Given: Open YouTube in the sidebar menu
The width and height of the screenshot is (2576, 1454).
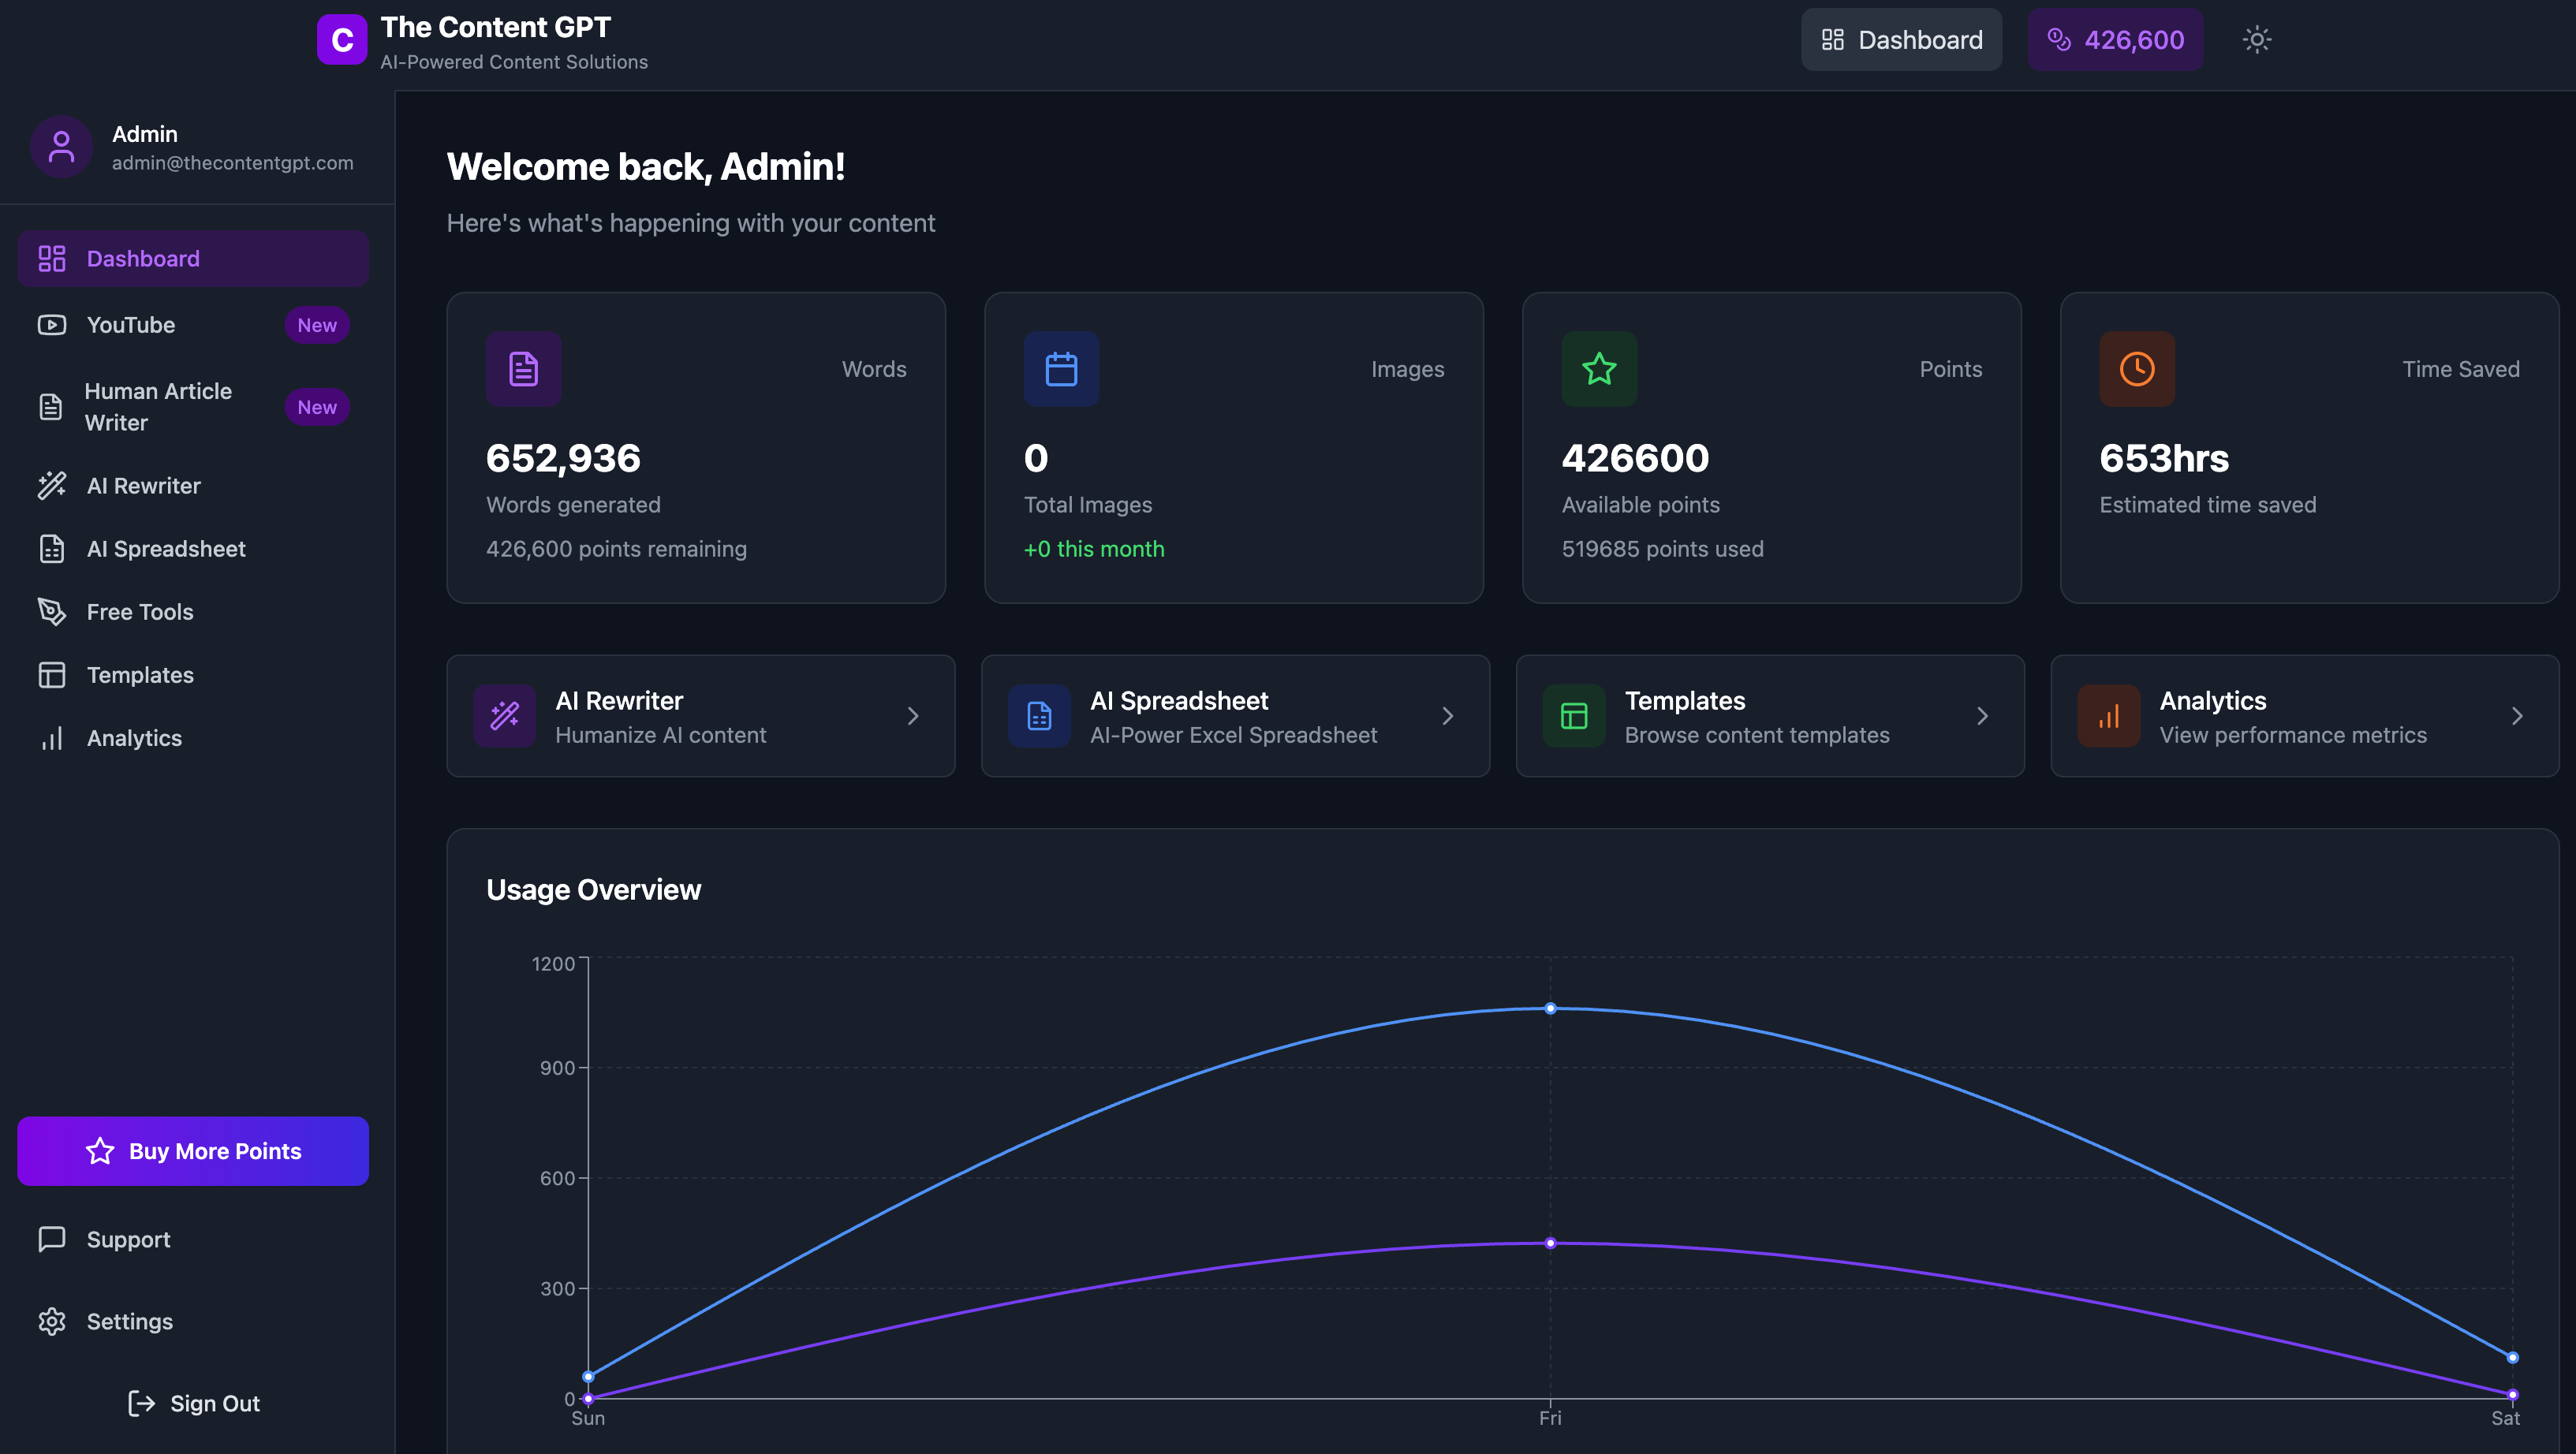Looking at the screenshot, I should point(131,325).
